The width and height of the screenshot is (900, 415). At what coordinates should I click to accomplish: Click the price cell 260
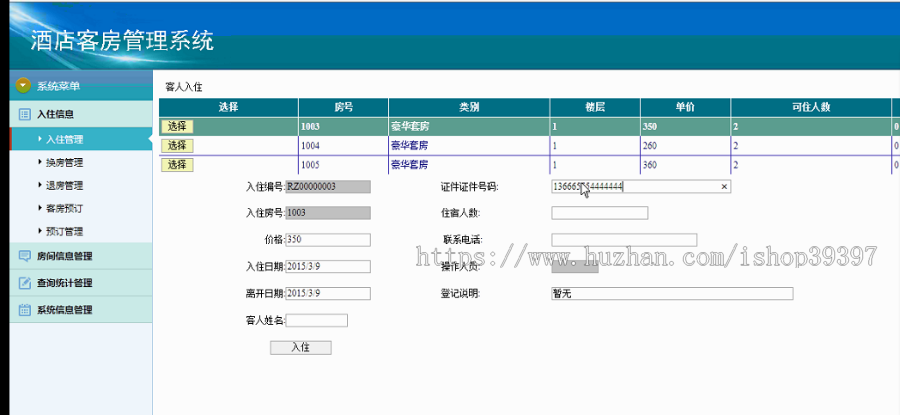click(685, 146)
